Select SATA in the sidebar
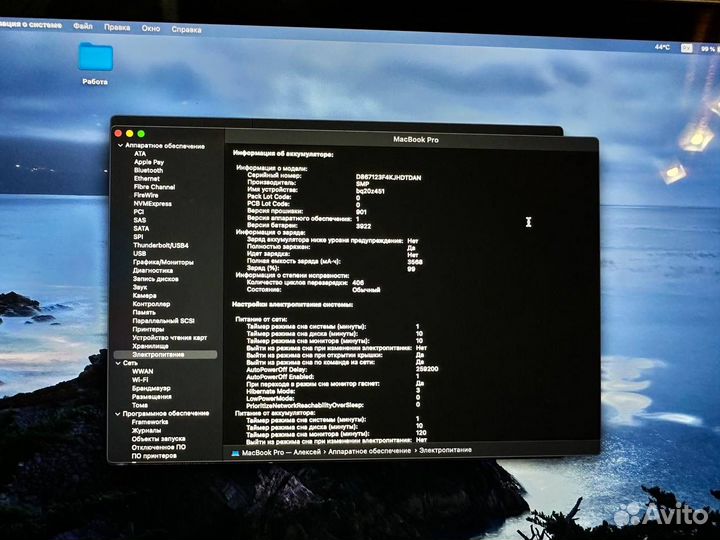Viewport: 720px width, 540px height. 141,228
